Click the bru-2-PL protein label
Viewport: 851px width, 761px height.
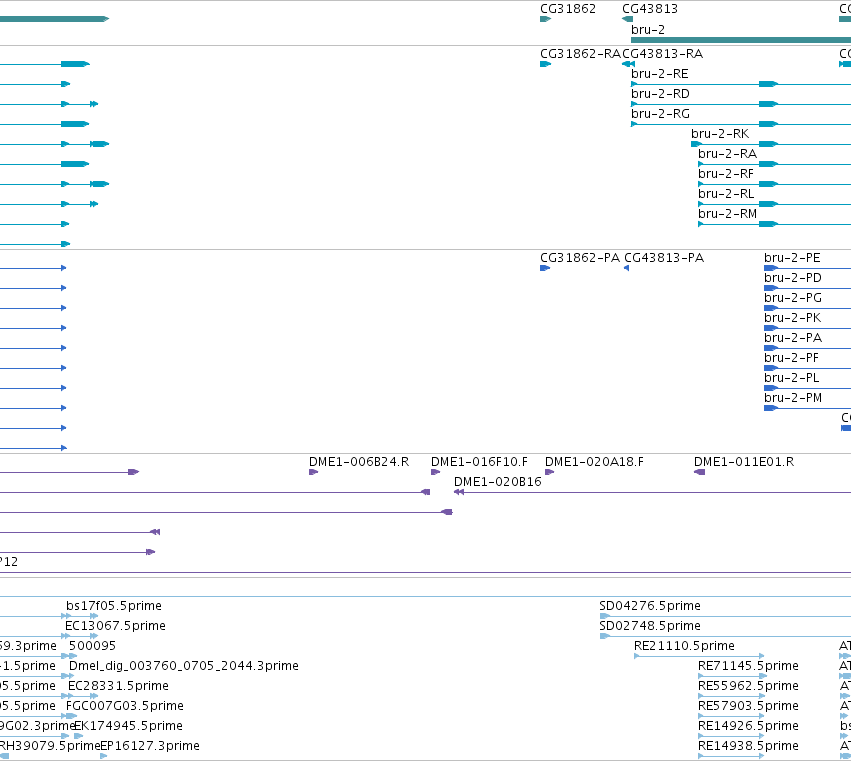point(791,378)
